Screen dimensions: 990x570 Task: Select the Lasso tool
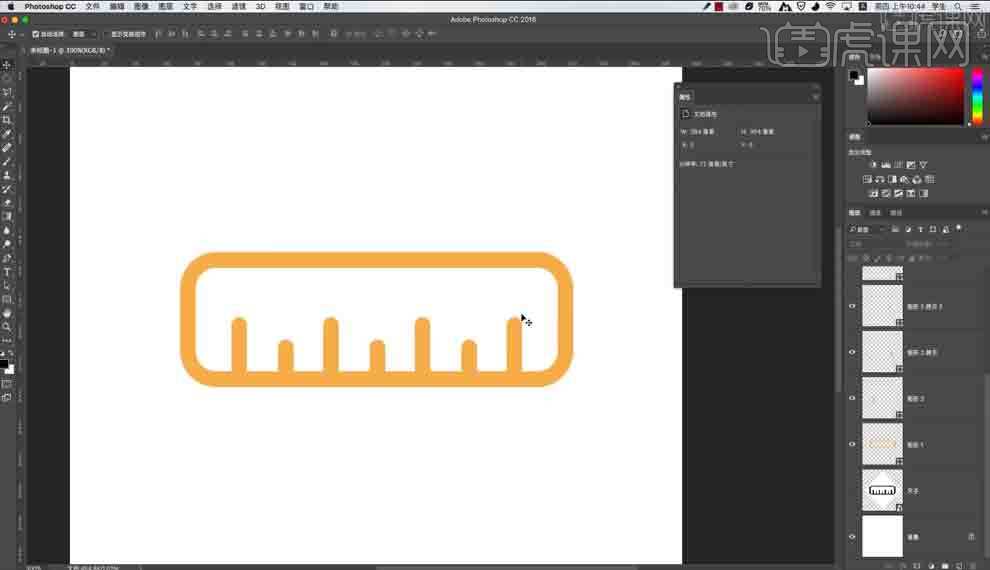tap(7, 92)
